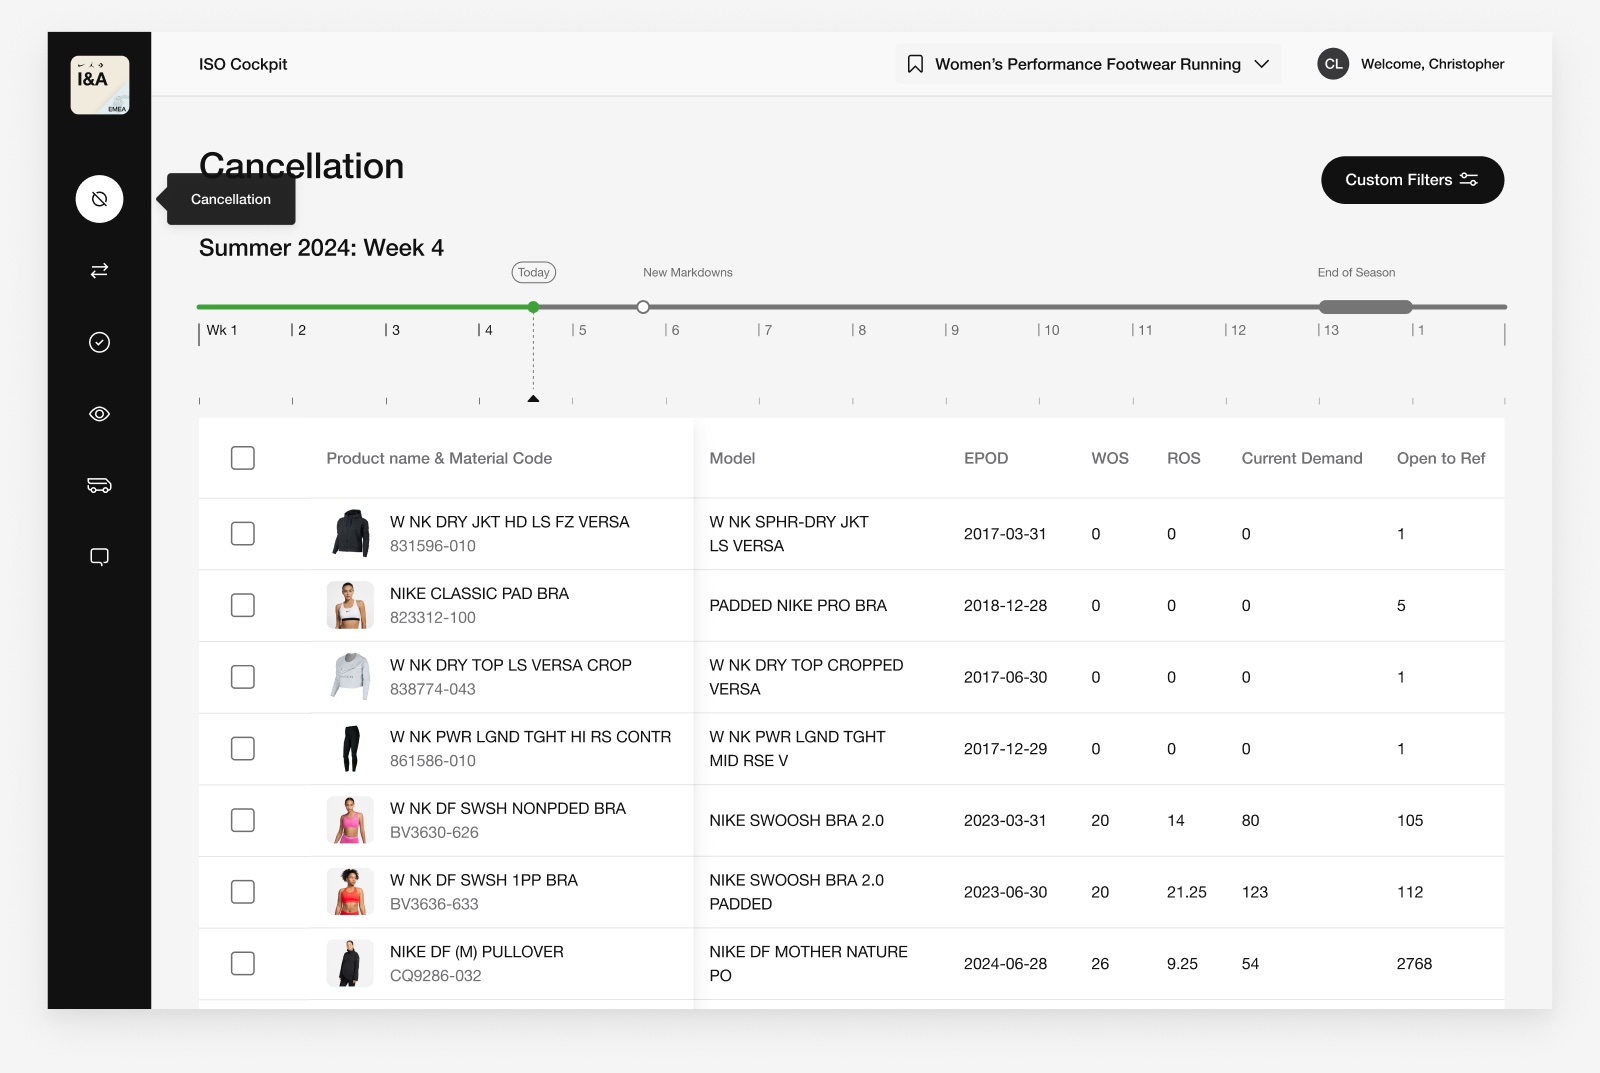Open the Women's Performance Footwear Running dropdown
The height and width of the screenshot is (1073, 1600).
tap(1088, 64)
